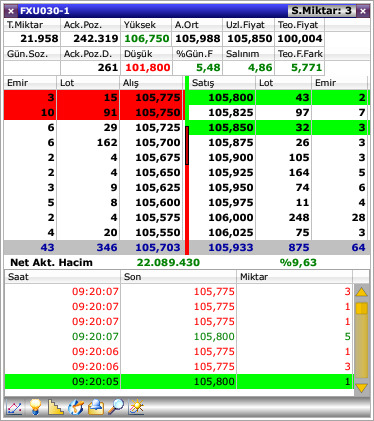This screenshot has width=374, height=421.
Task: Open the sun chart icon
Action: (136, 407)
